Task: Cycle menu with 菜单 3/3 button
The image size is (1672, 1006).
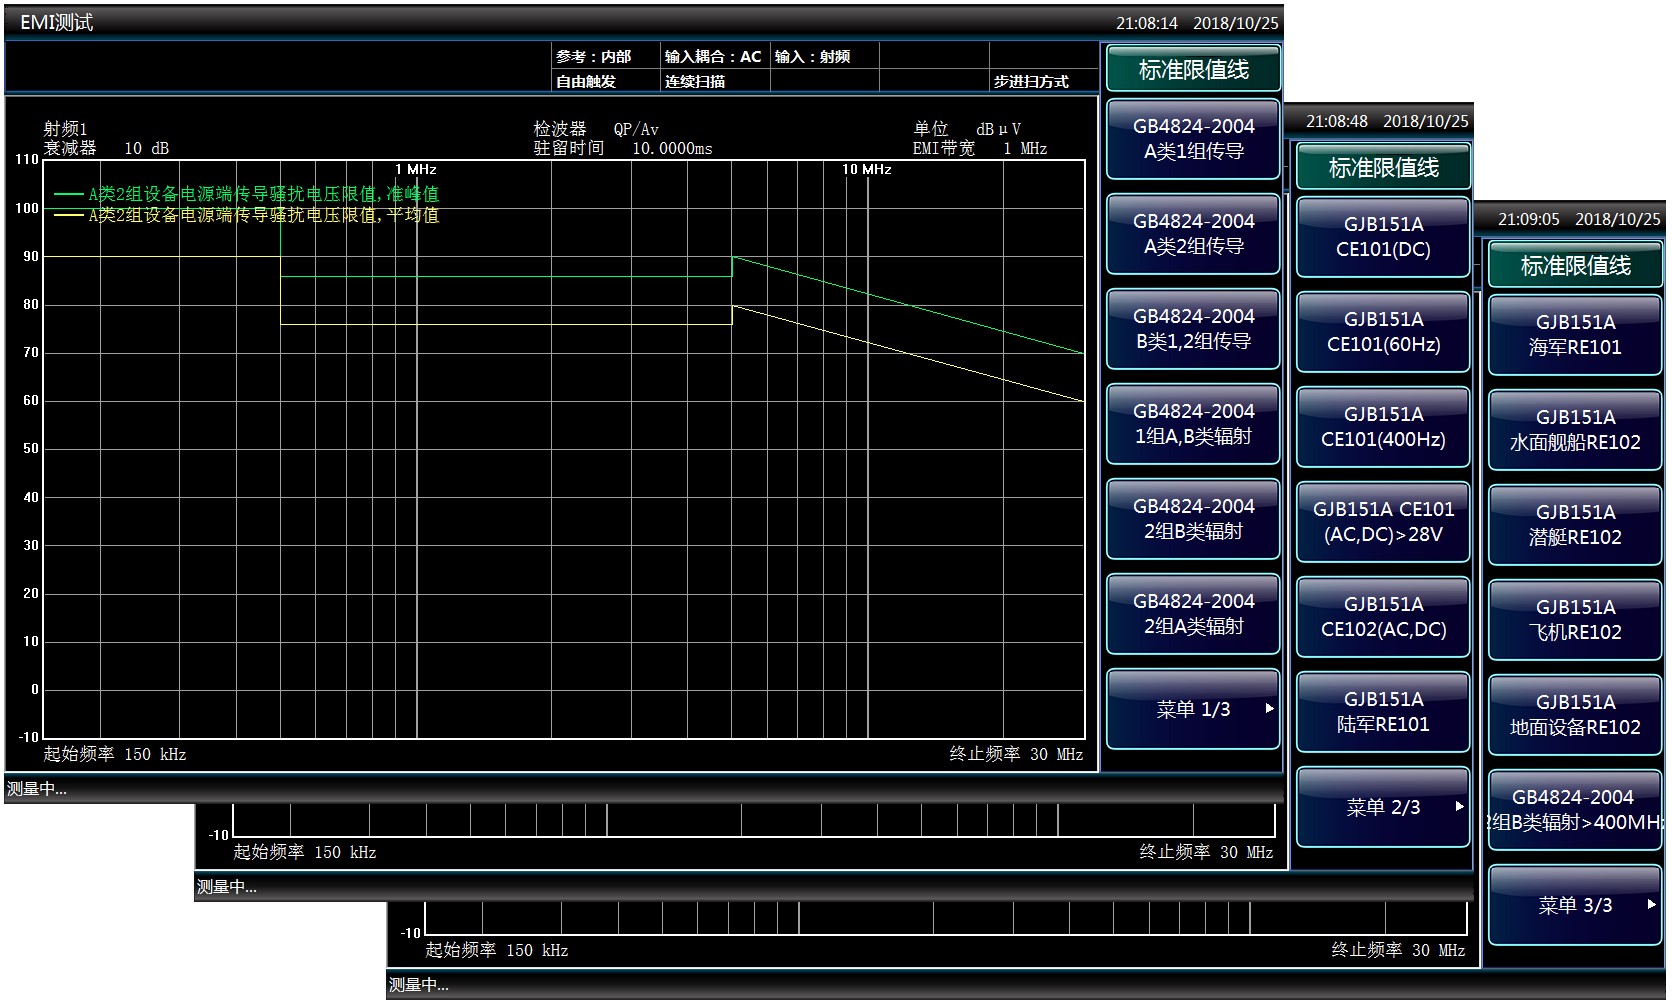Action: pos(1575,905)
